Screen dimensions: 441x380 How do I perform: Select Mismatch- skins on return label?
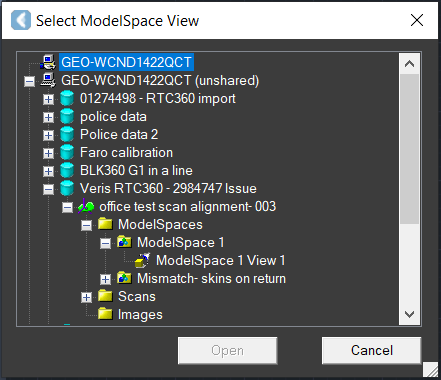click(x=211, y=278)
